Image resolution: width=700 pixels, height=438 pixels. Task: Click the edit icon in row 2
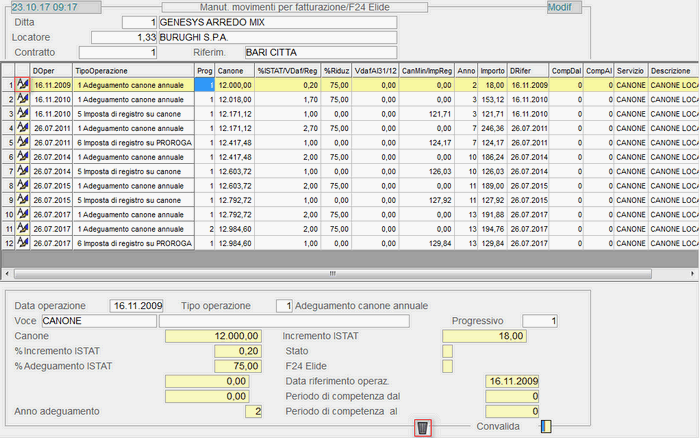point(22,99)
